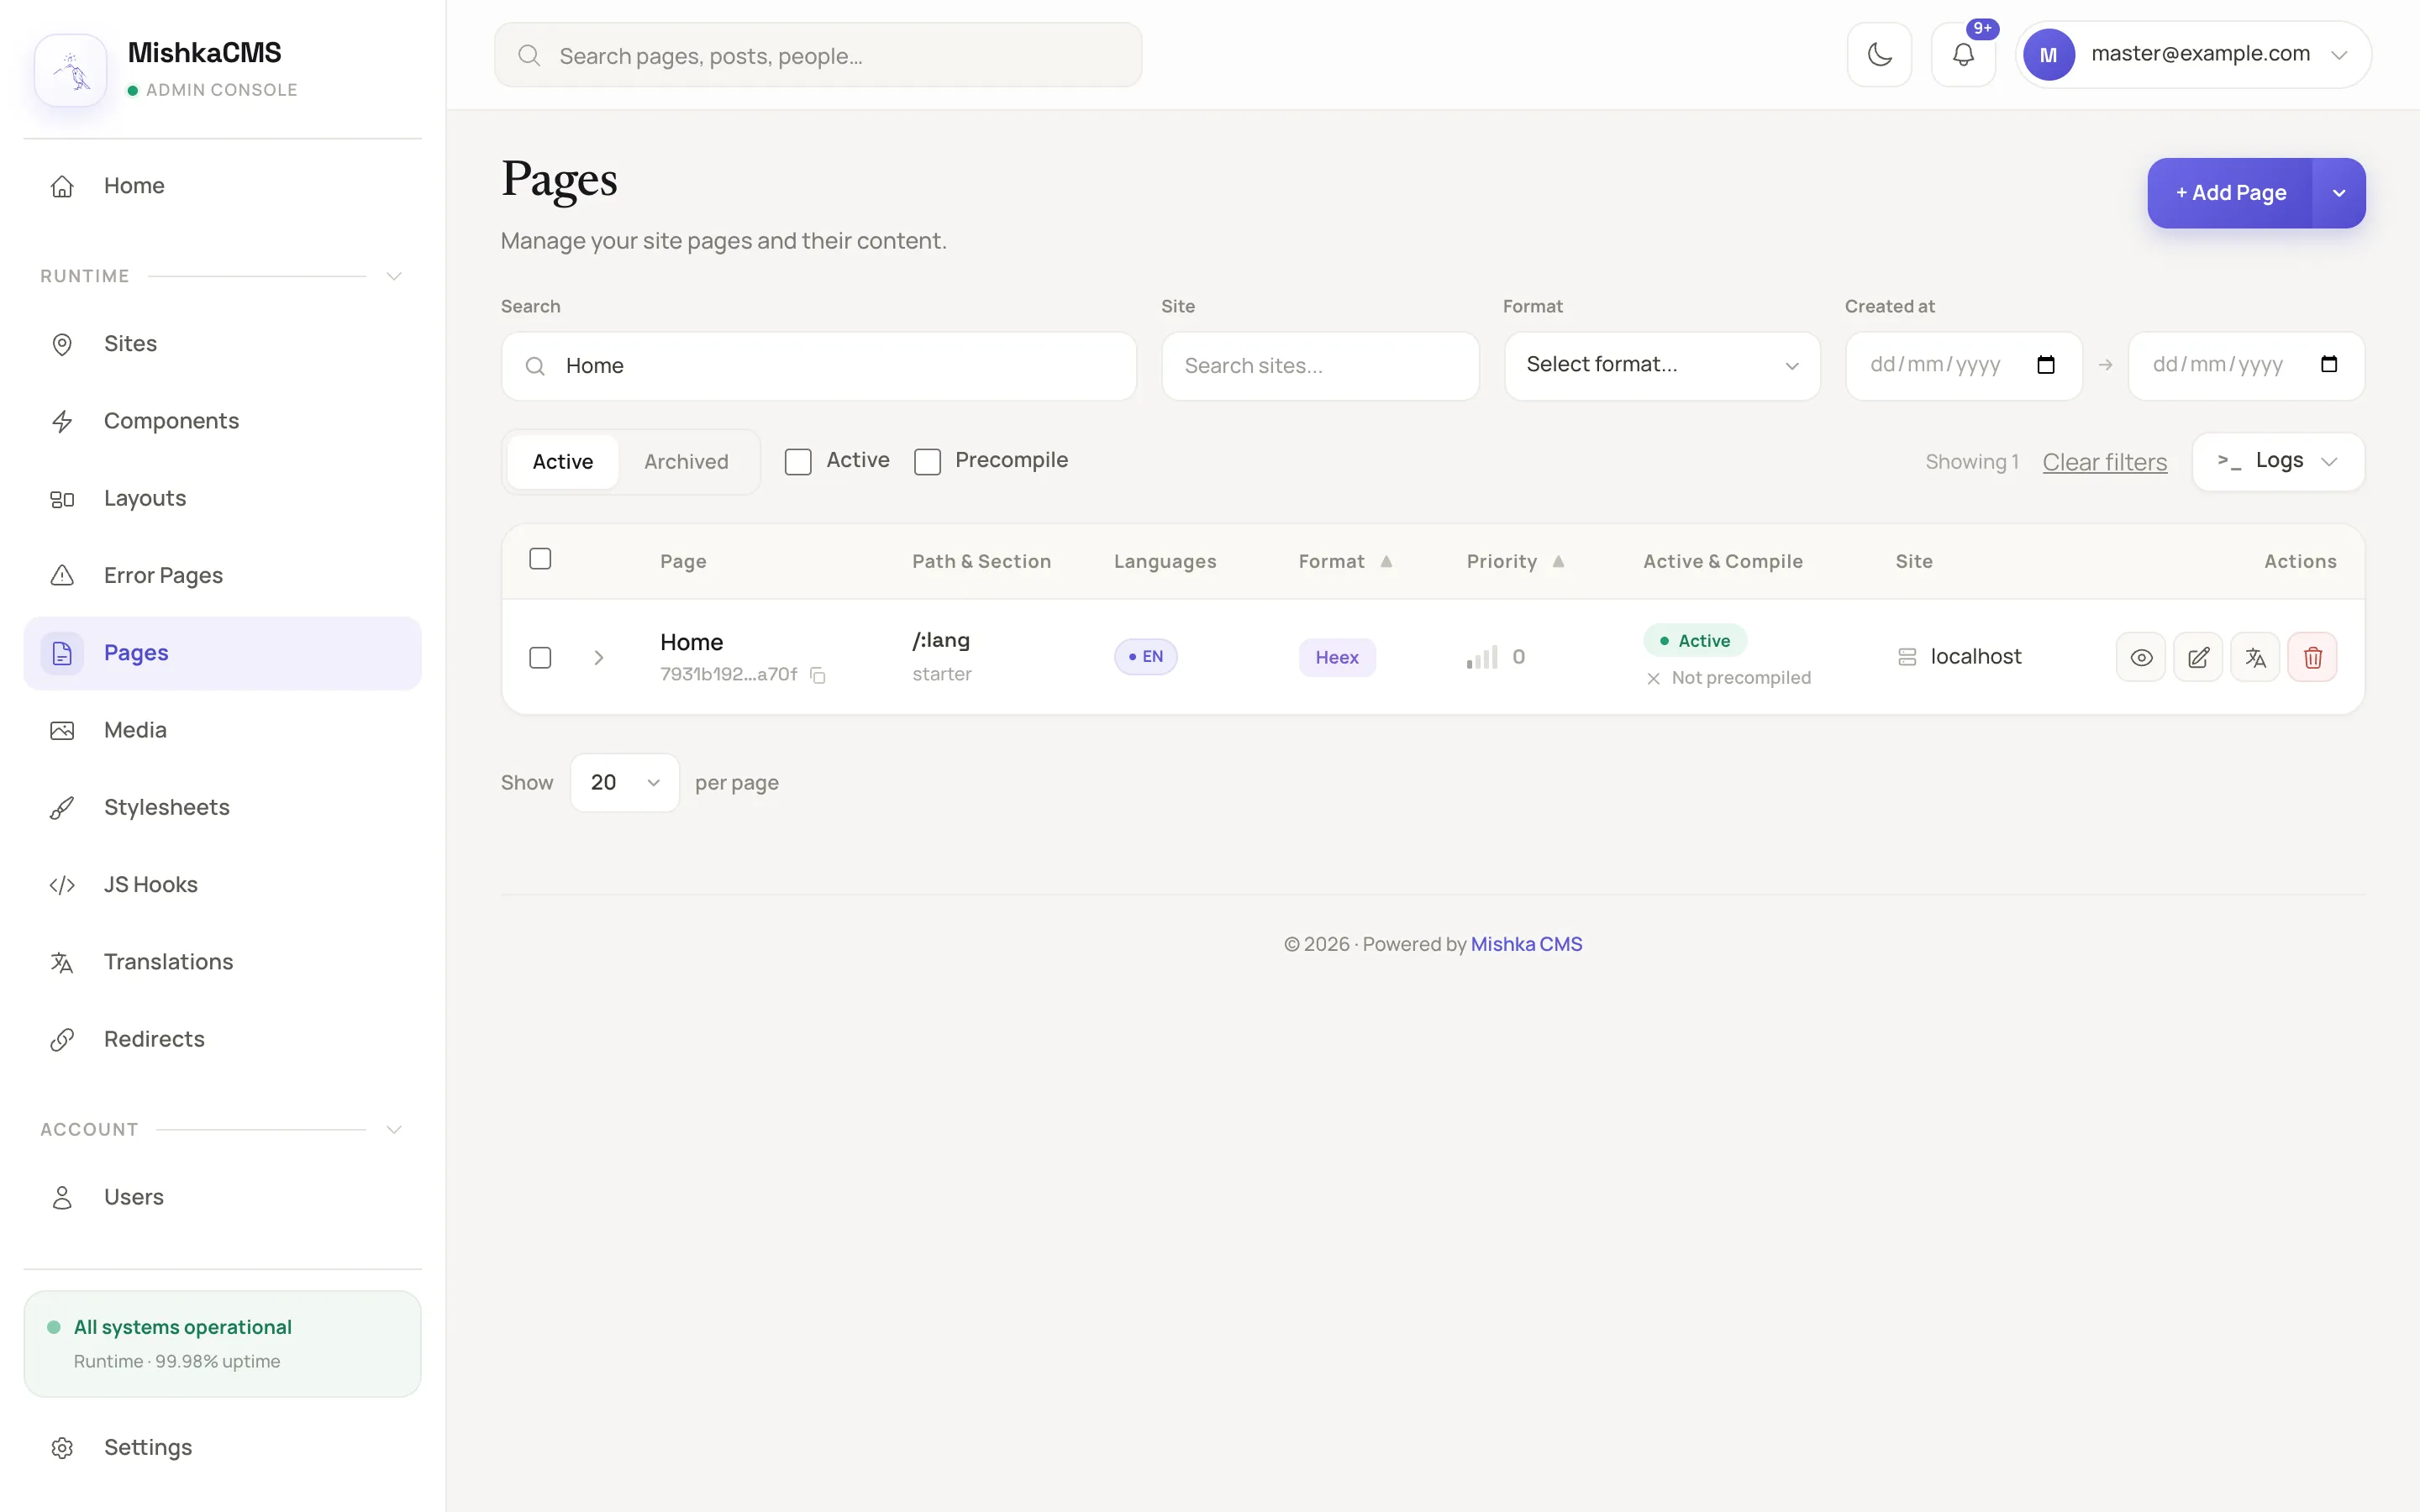Go to Sites in sidebar
Viewport: 2420px width, 1512px height.
pyautogui.click(x=222, y=344)
